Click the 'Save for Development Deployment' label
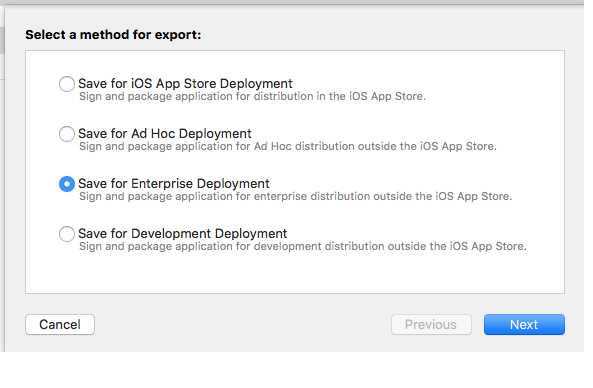The width and height of the screenshot is (593, 388). [x=183, y=234]
